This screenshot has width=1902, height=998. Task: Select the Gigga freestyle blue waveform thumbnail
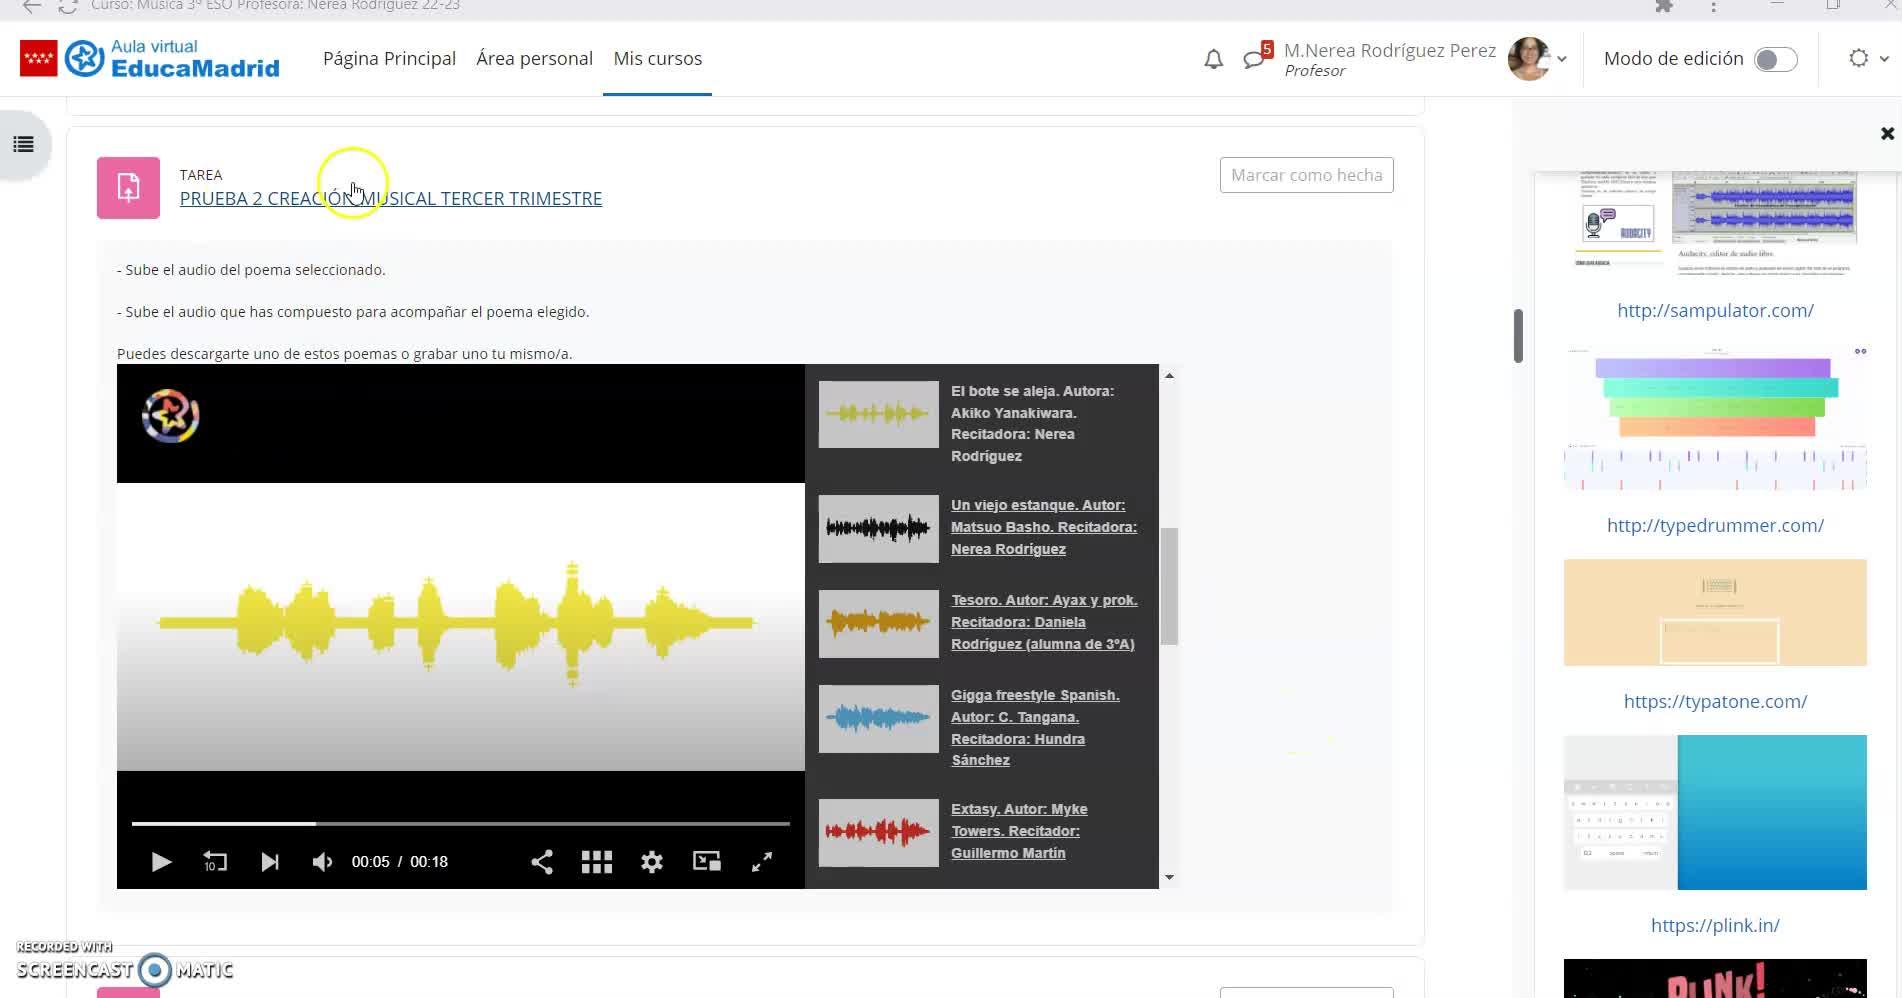point(879,718)
